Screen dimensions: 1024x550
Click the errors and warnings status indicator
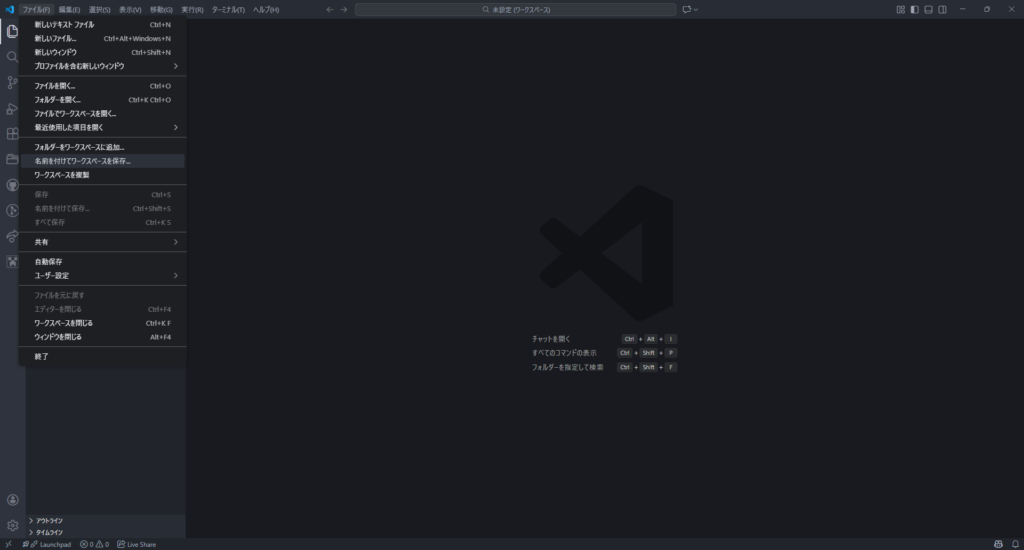point(94,544)
